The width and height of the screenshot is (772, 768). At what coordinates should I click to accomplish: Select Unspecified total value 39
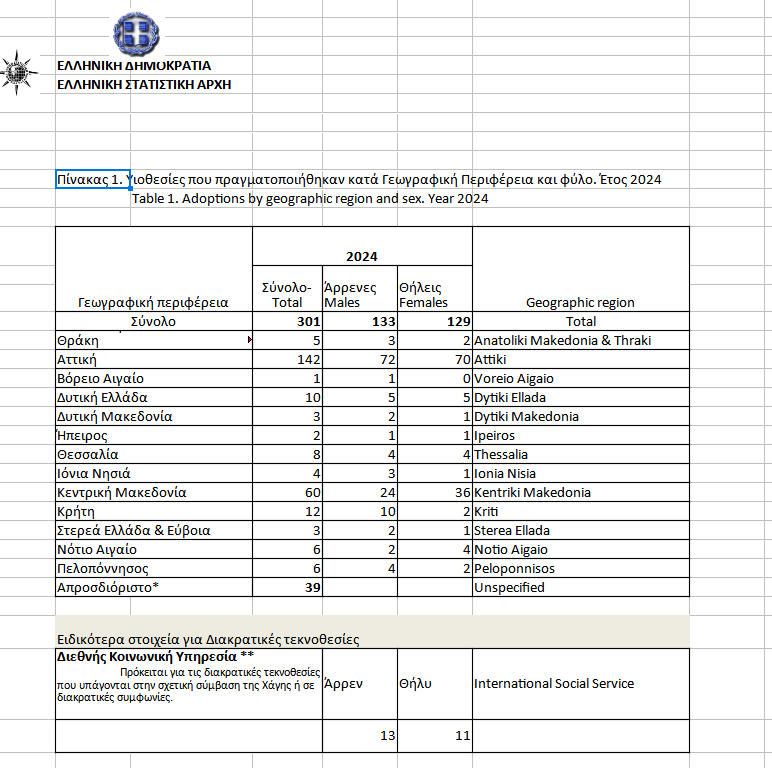pyautogui.click(x=288, y=587)
